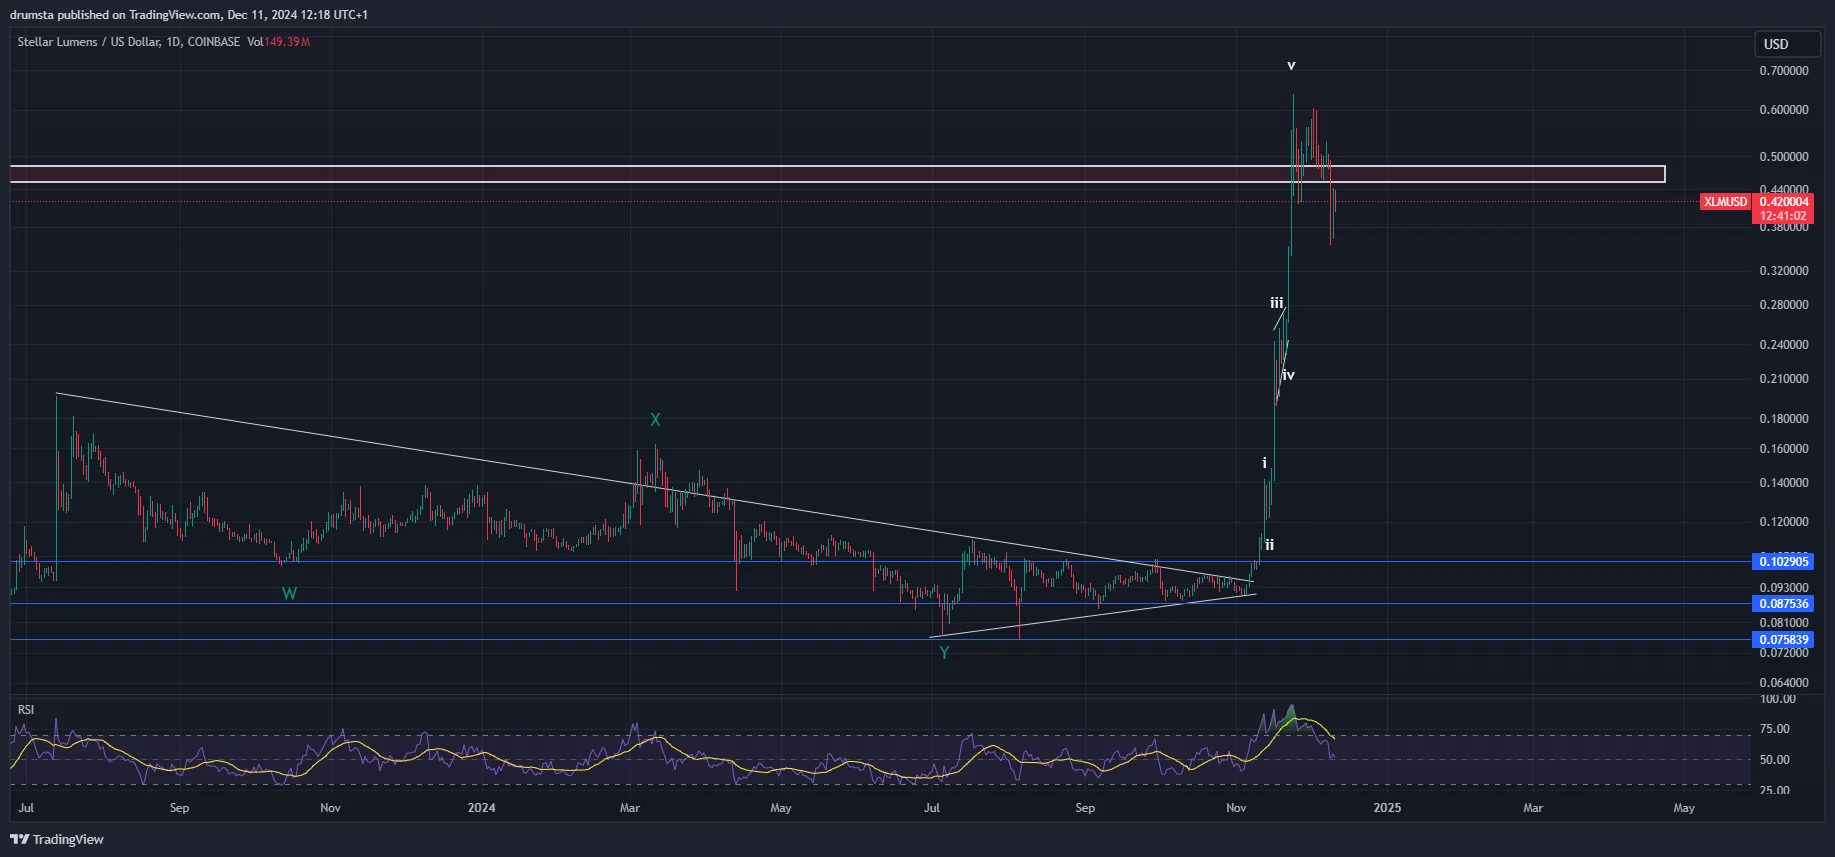Click the 0.120000 price axis label
1835x857 pixels.
(x=1784, y=522)
